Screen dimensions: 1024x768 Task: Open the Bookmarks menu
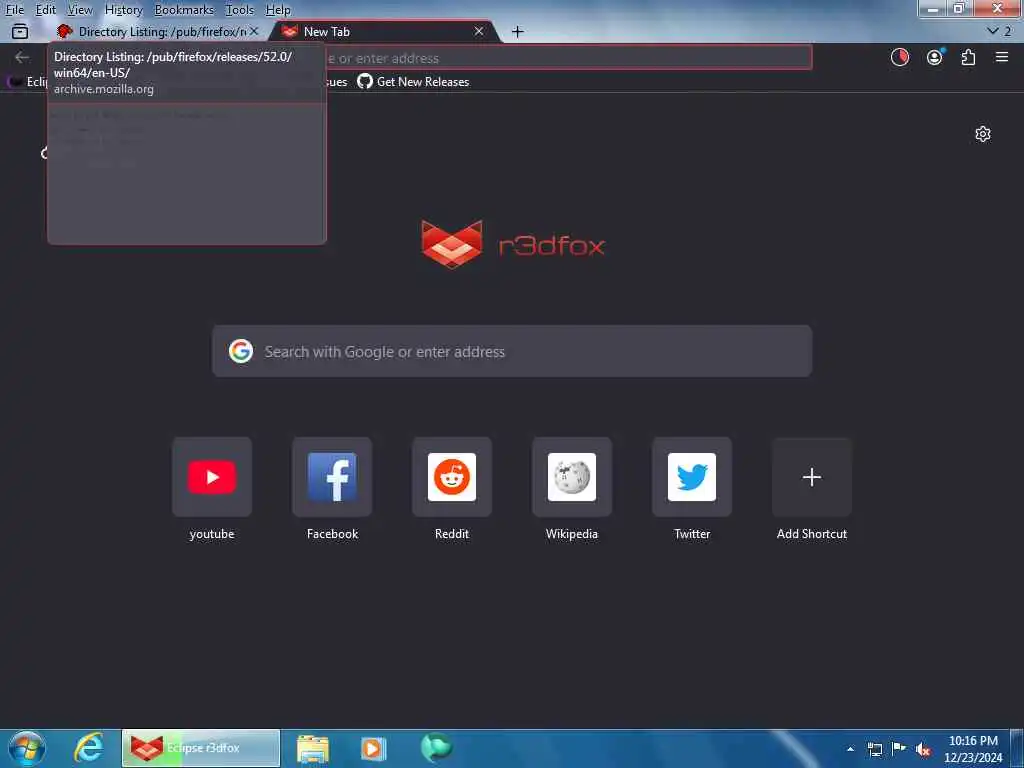(184, 10)
